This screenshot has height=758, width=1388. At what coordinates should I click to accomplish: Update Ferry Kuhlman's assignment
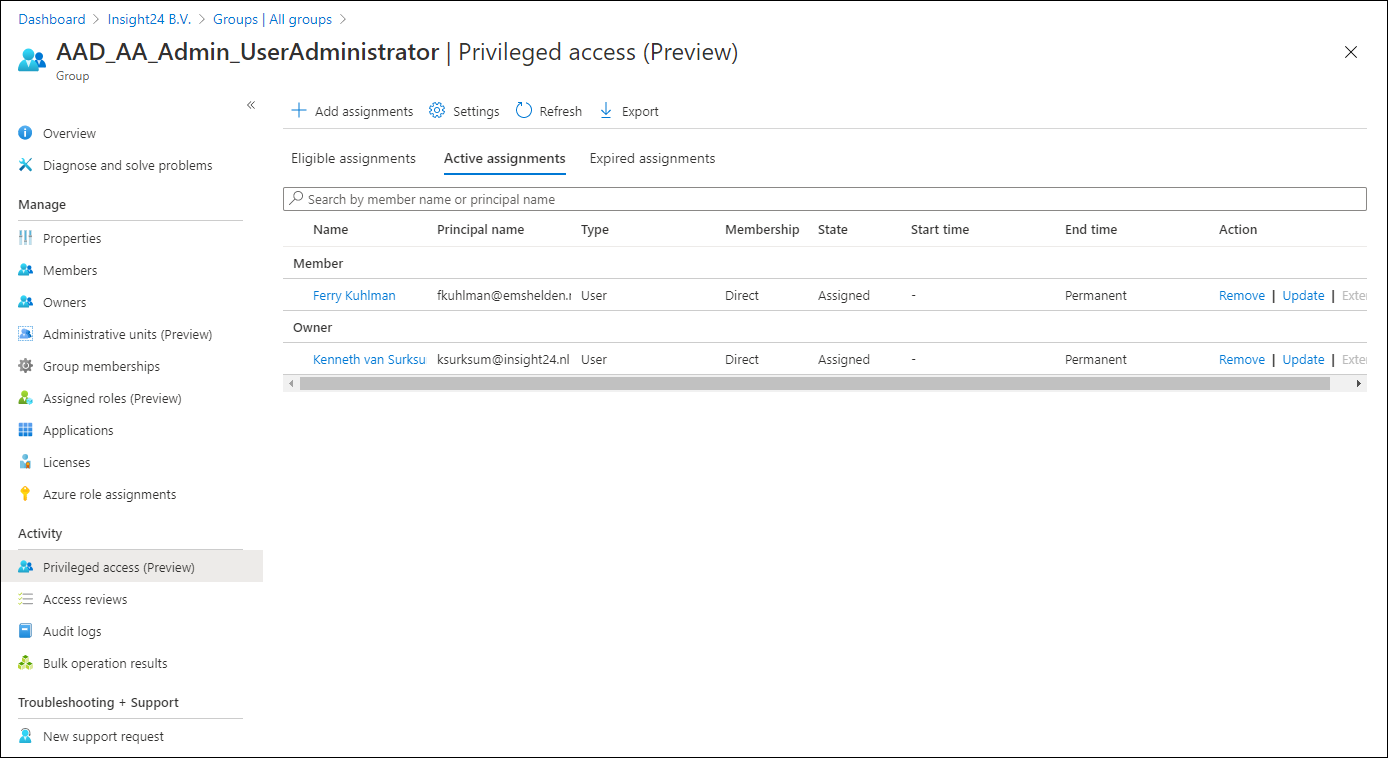(x=1303, y=295)
